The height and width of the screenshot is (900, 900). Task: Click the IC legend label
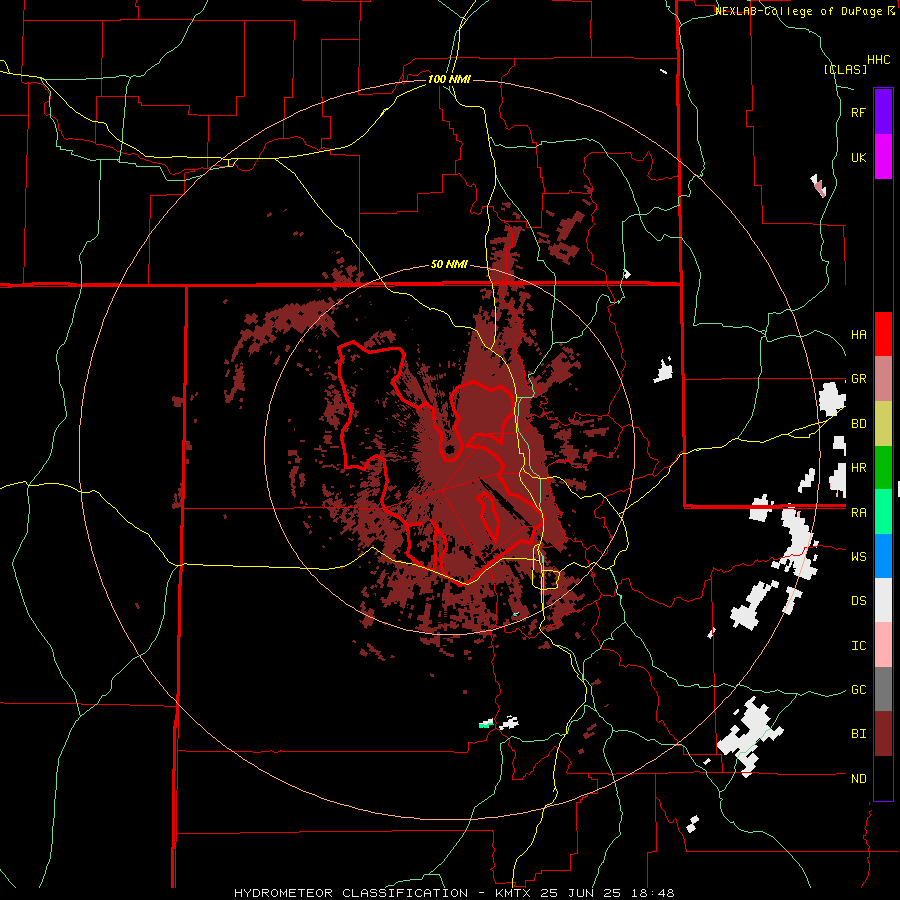tap(858, 646)
